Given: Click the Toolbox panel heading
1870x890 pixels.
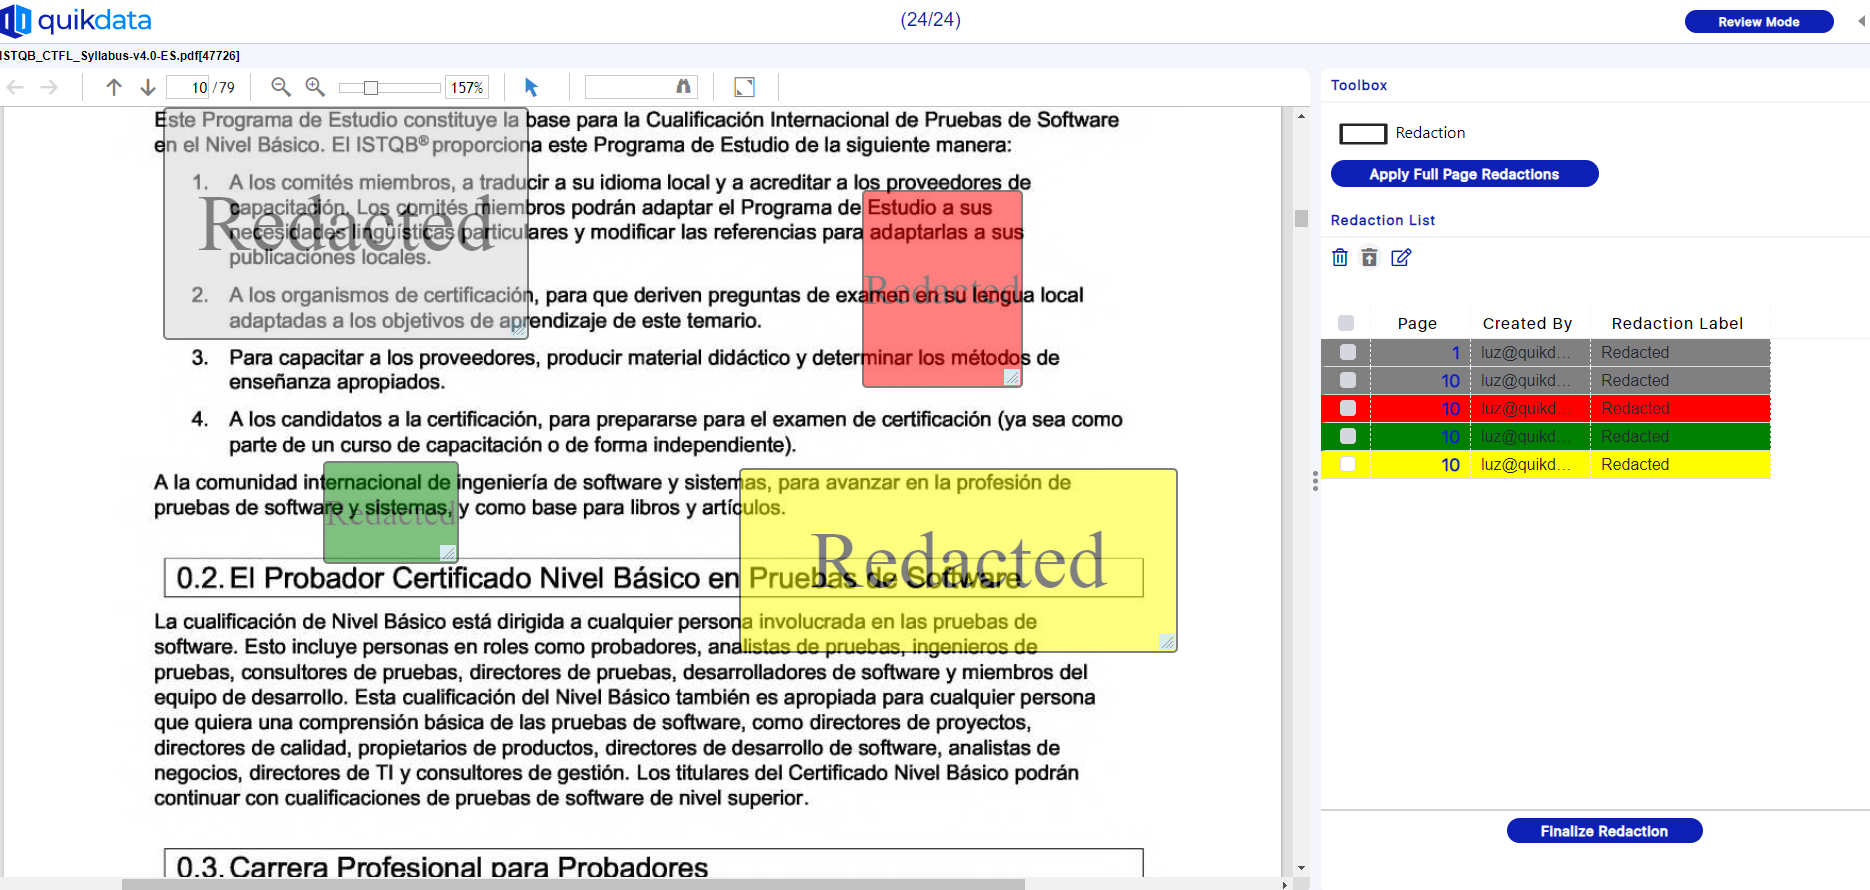Looking at the screenshot, I should coord(1359,85).
